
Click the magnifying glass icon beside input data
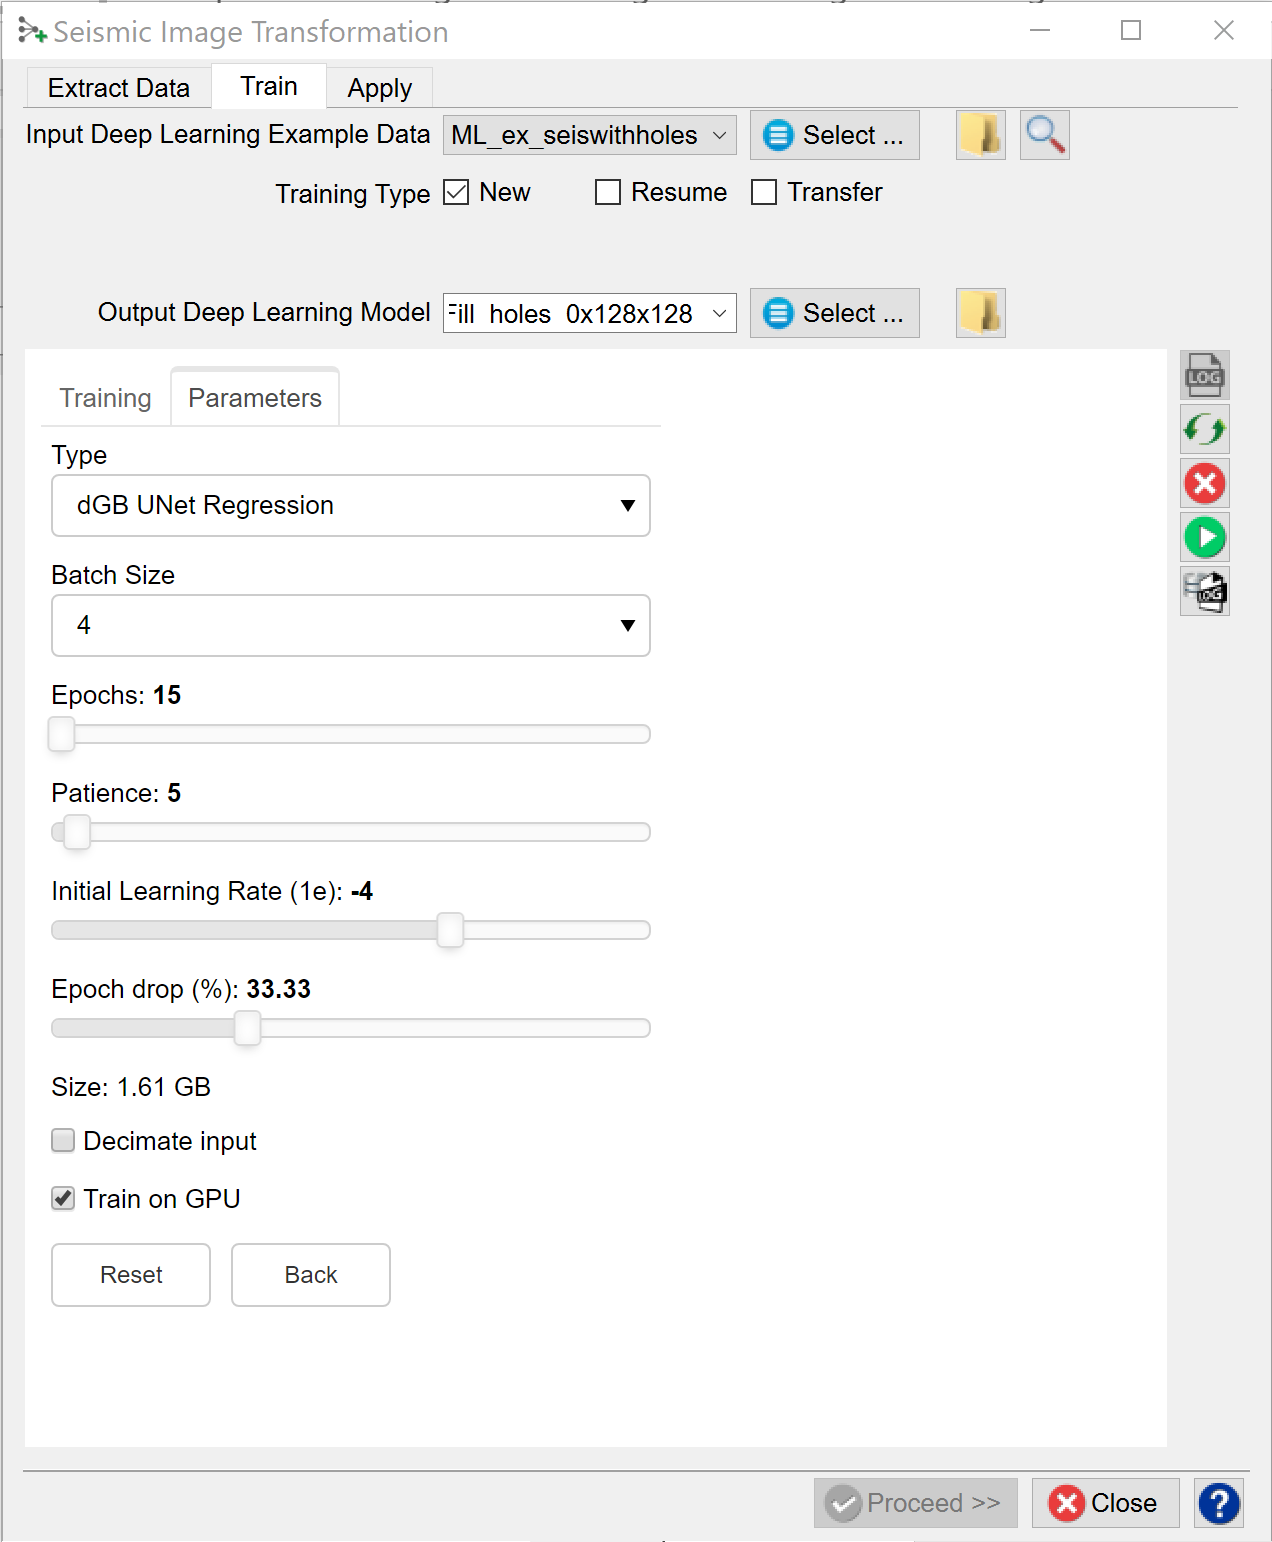(x=1044, y=135)
